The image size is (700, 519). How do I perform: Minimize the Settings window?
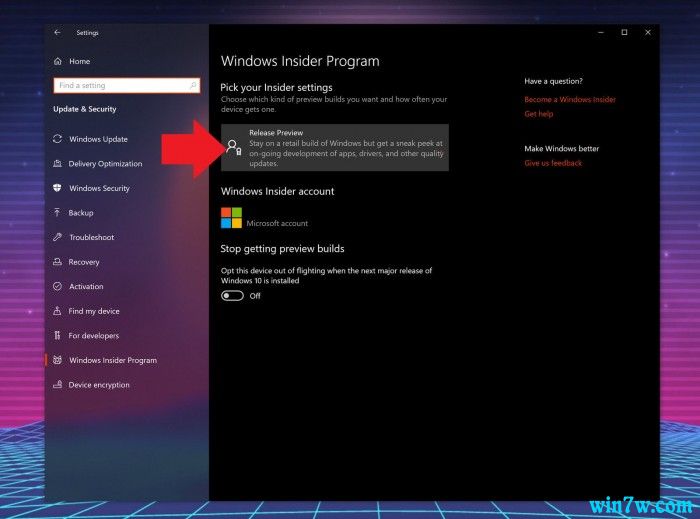601,32
